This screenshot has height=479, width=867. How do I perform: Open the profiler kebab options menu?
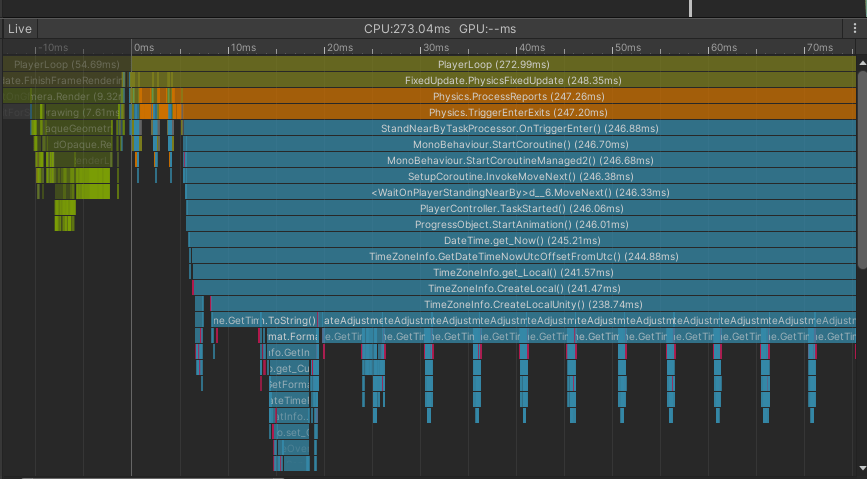tap(855, 28)
